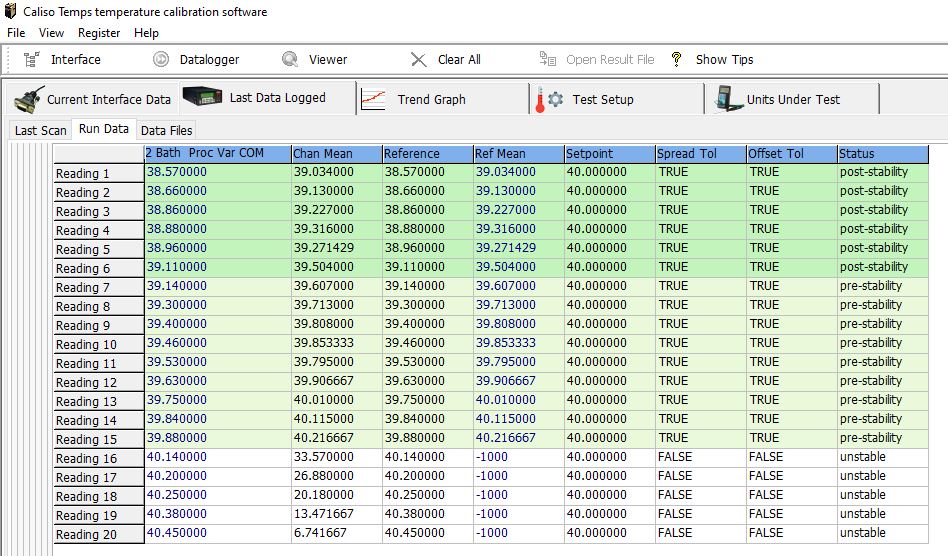
Task: Click Setpoint cell in Reading 12 row
Action: pos(609,381)
